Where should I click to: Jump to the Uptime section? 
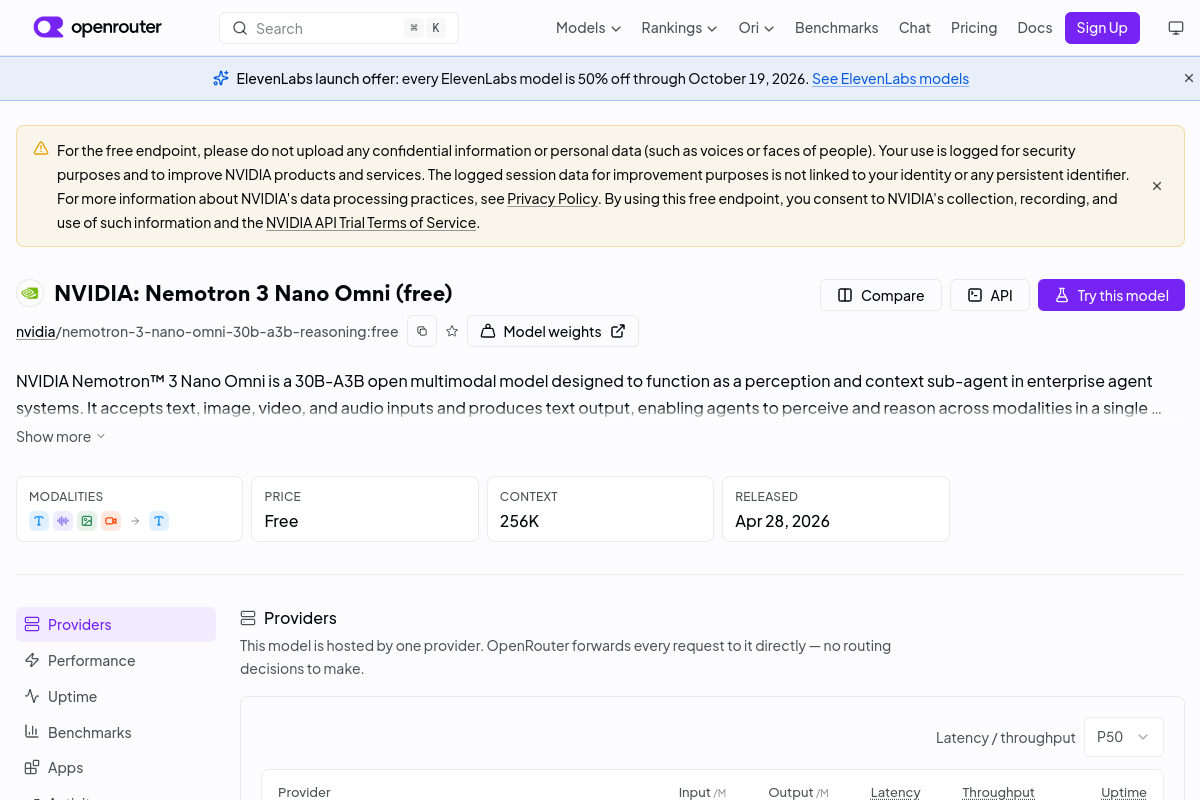coord(116,697)
